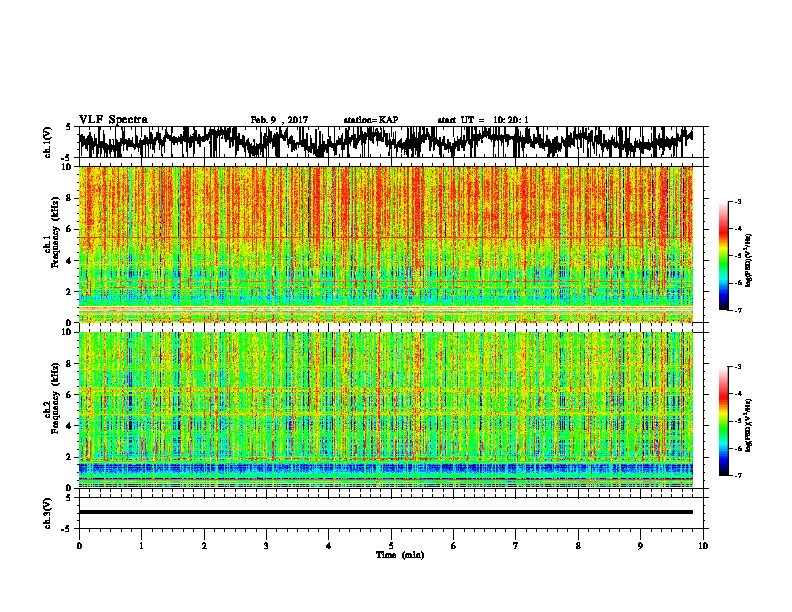Image resolution: width=792 pixels, height=612 pixels.
Task: Click time axis tick label '10'
Action: (703, 546)
